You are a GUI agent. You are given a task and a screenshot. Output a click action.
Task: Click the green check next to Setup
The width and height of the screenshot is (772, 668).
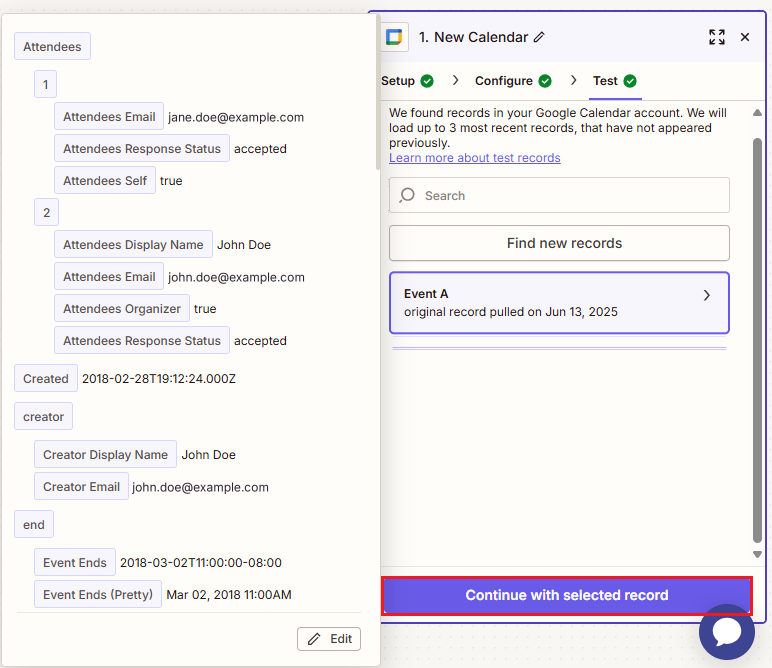pos(427,81)
